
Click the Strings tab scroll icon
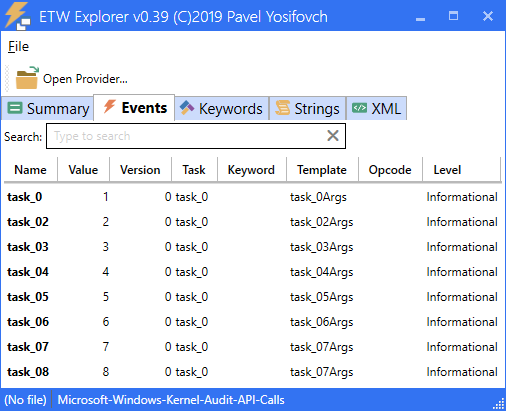click(282, 108)
